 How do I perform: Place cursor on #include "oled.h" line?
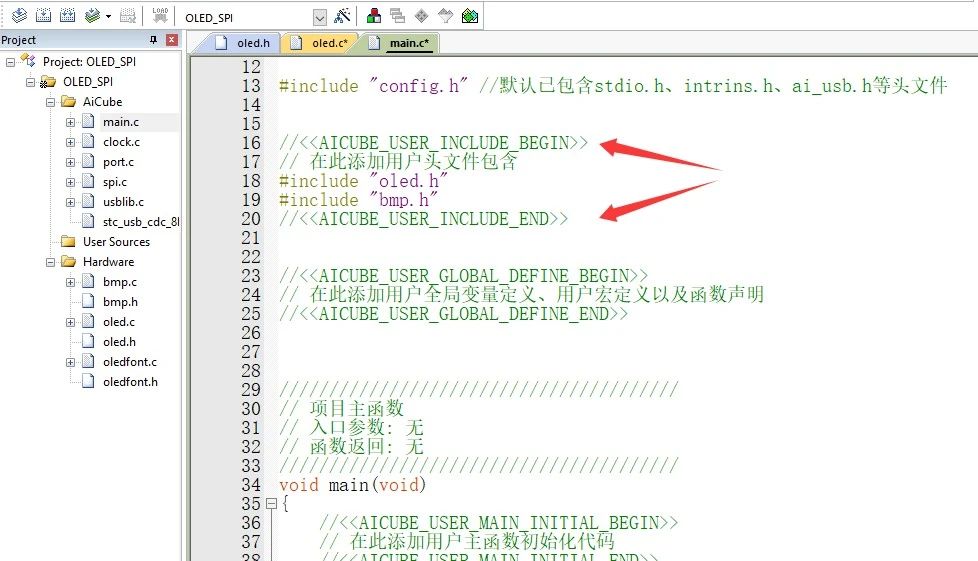[x=363, y=181]
